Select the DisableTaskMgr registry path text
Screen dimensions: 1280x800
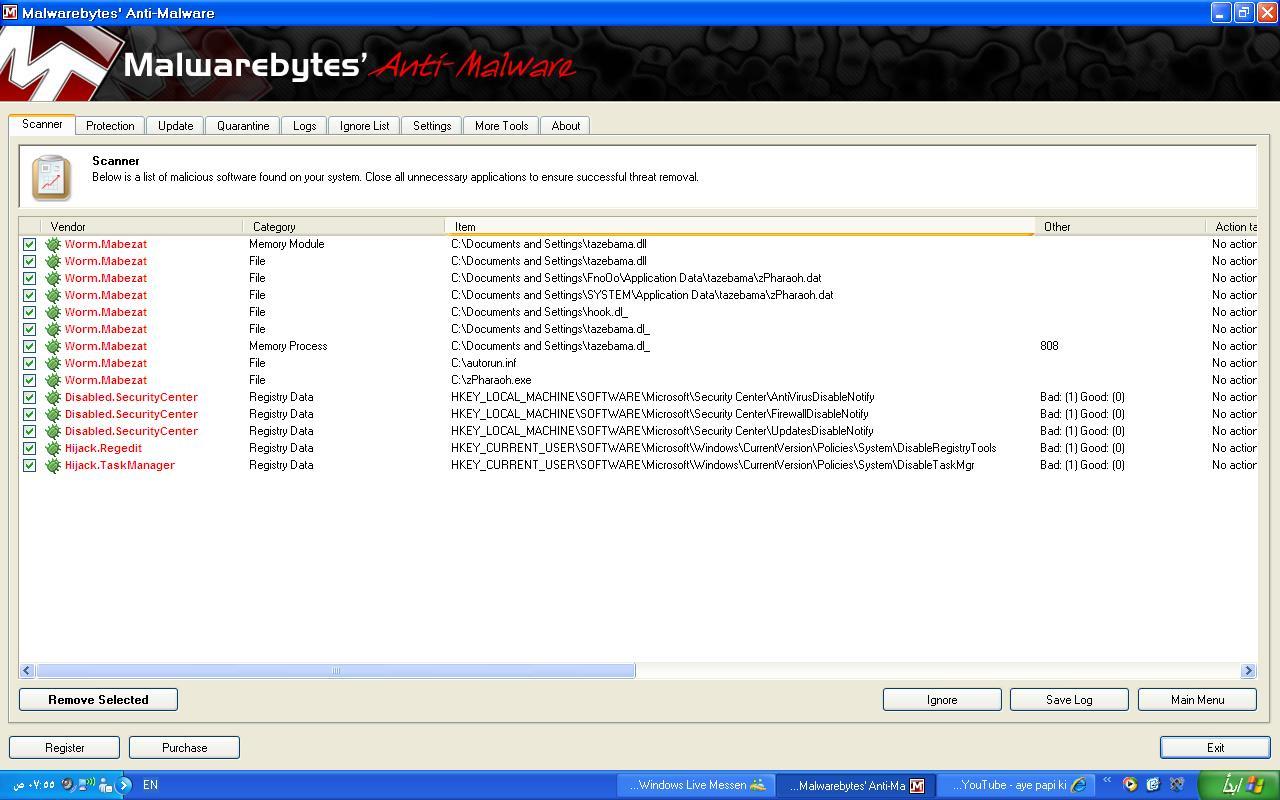click(x=712, y=465)
